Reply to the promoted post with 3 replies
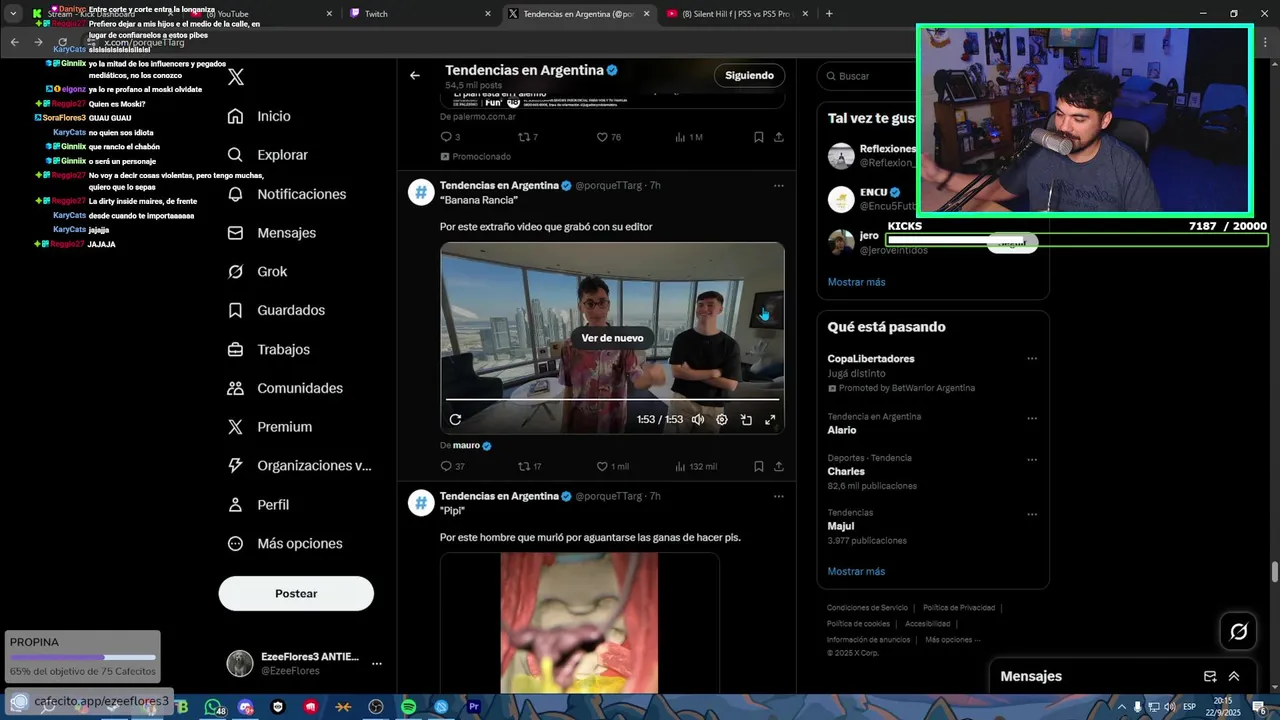 coord(450,137)
